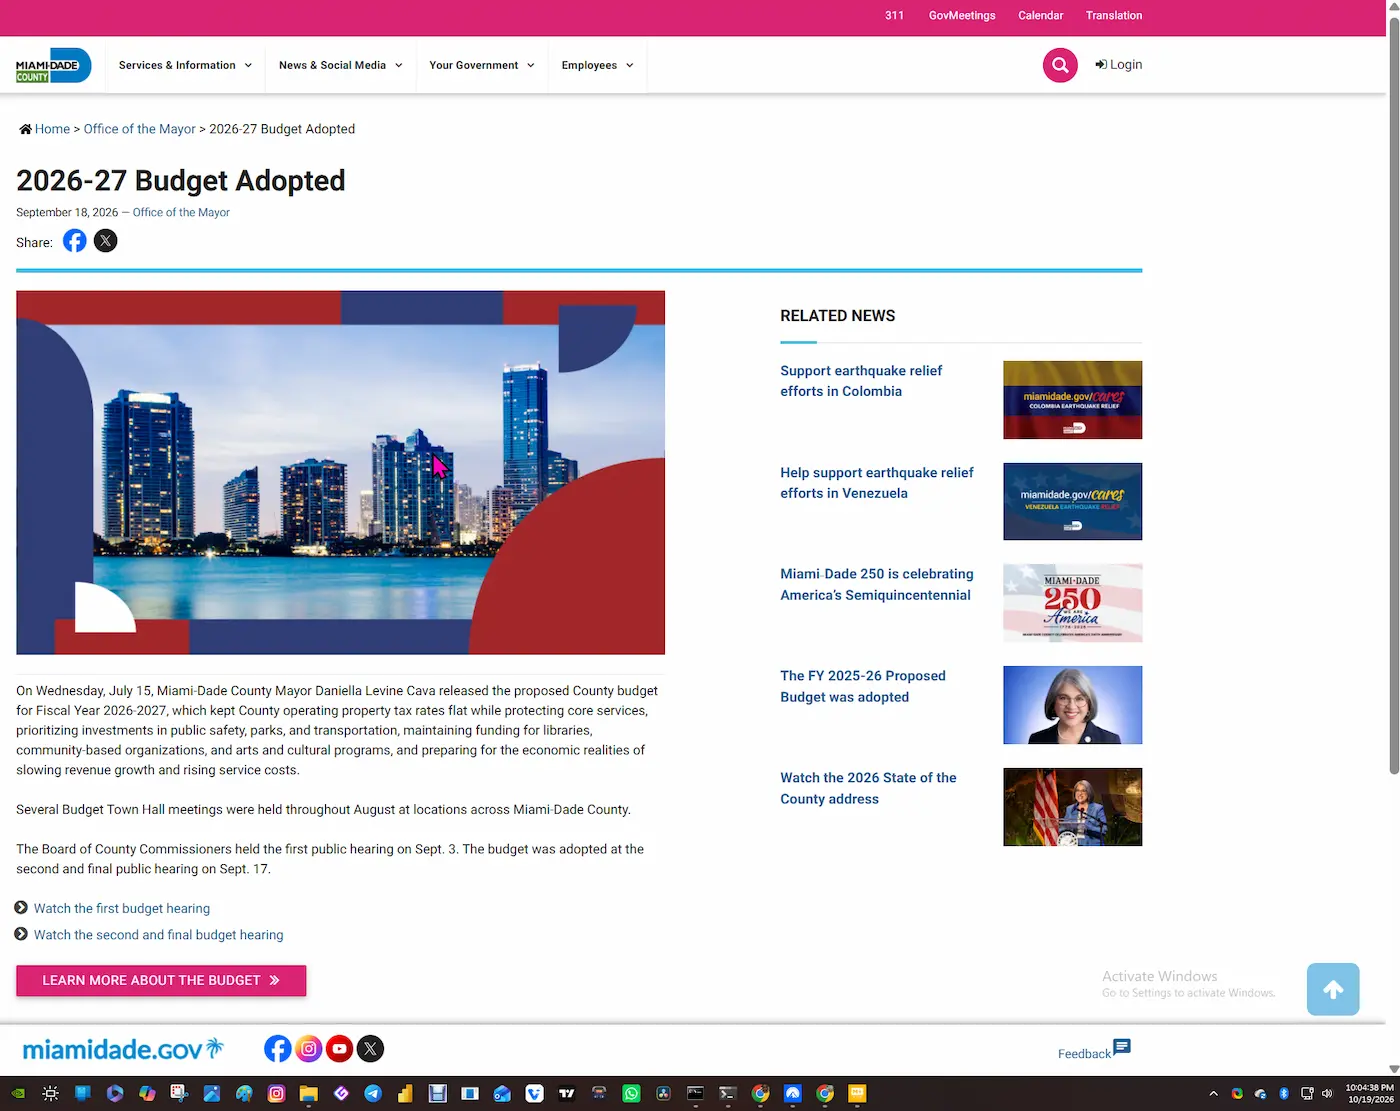Open Photos app in the taskbar
The width and height of the screenshot is (1400, 1111).
point(212,1093)
